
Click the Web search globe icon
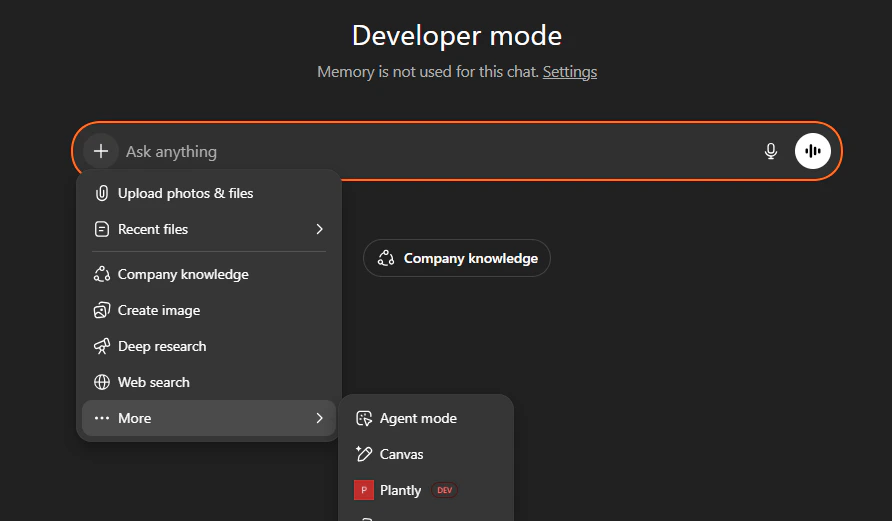point(102,382)
